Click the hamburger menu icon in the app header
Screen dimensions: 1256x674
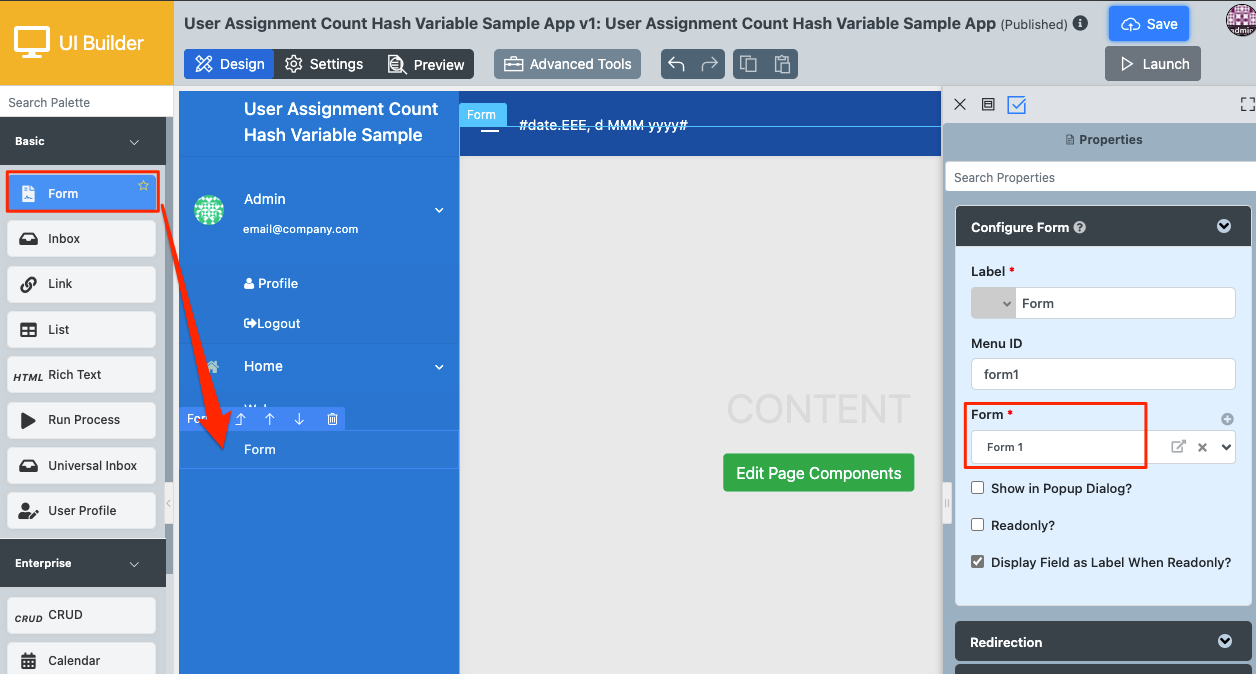tap(490, 127)
